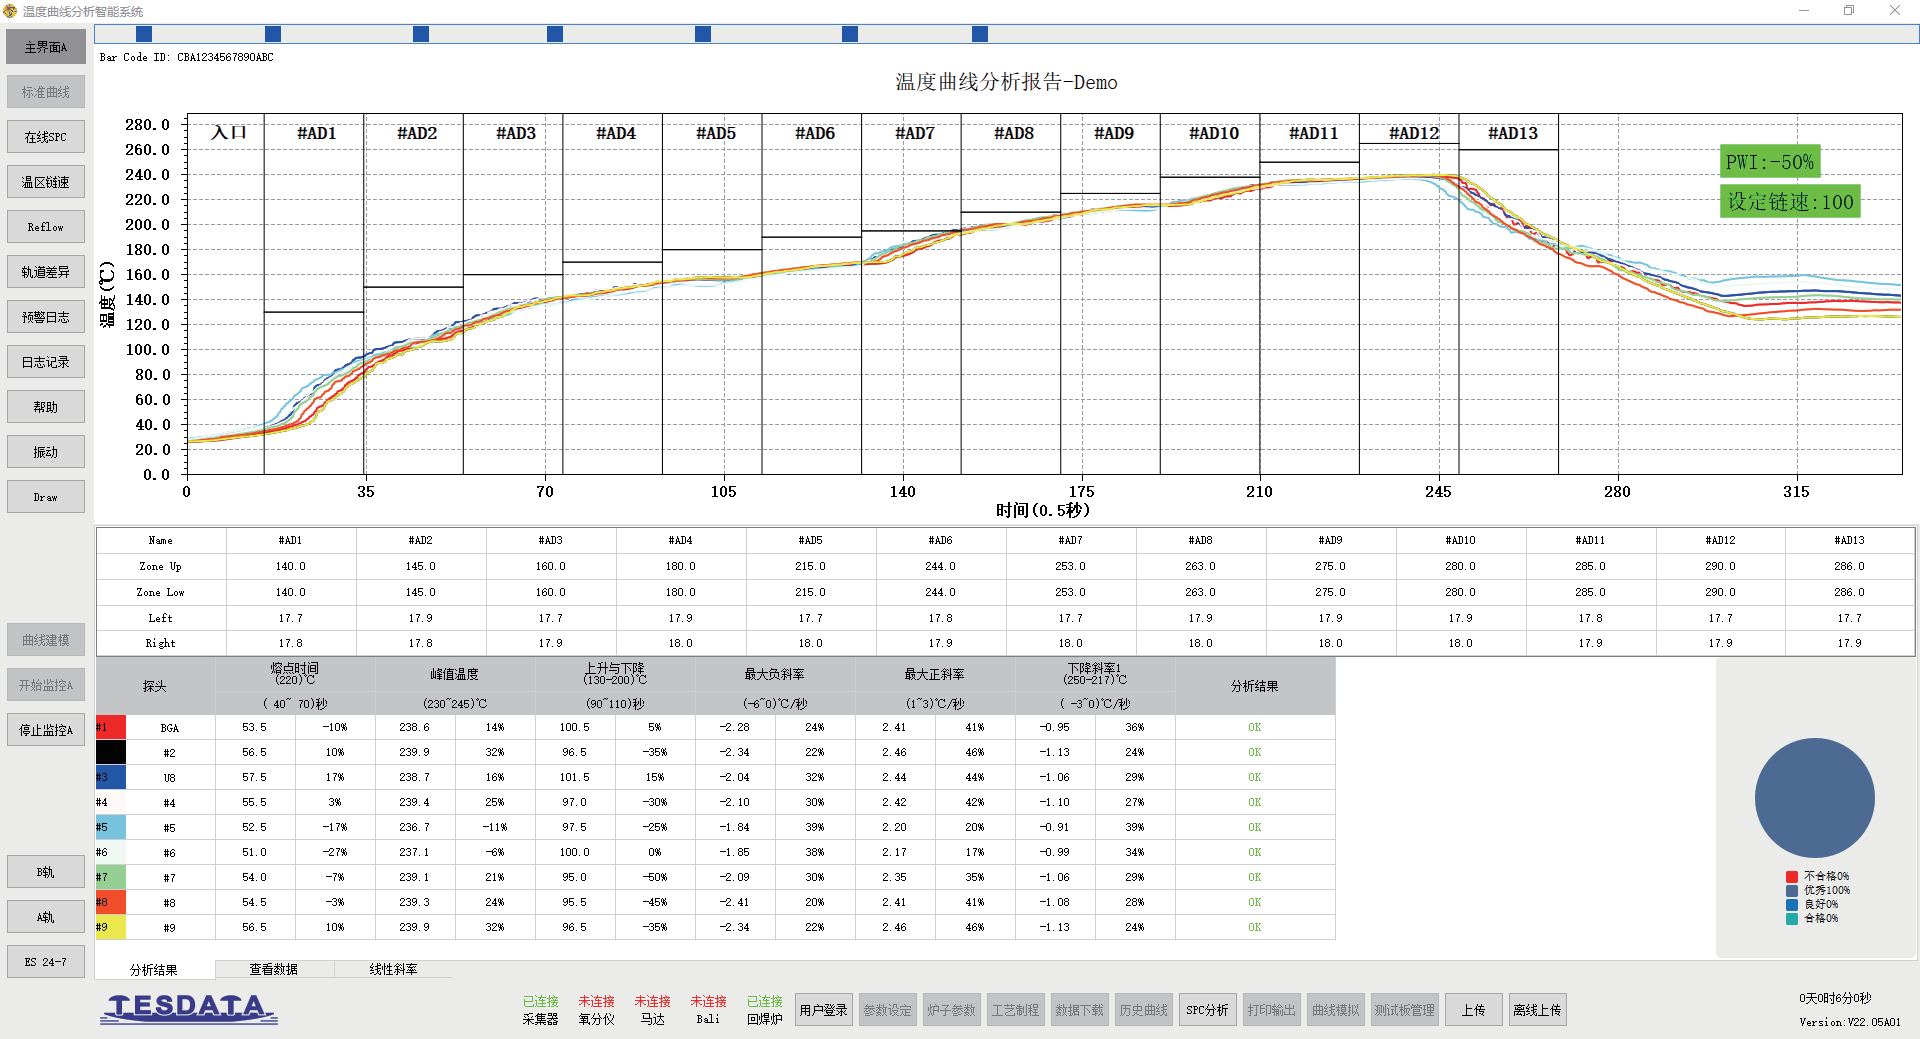Click the blue swatch for probe #3
Viewport: 1920px width, 1039px height.
pyautogui.click(x=111, y=777)
